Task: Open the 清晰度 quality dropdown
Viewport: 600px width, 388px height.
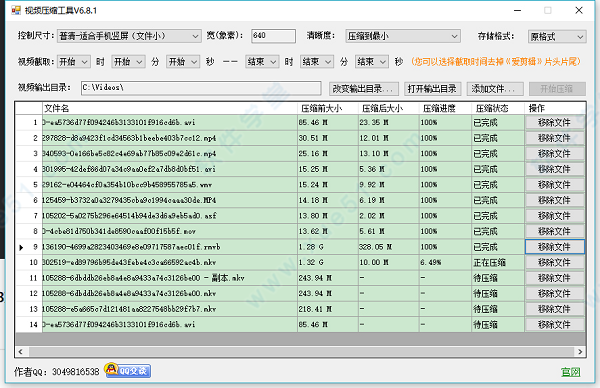Action: coord(403,36)
